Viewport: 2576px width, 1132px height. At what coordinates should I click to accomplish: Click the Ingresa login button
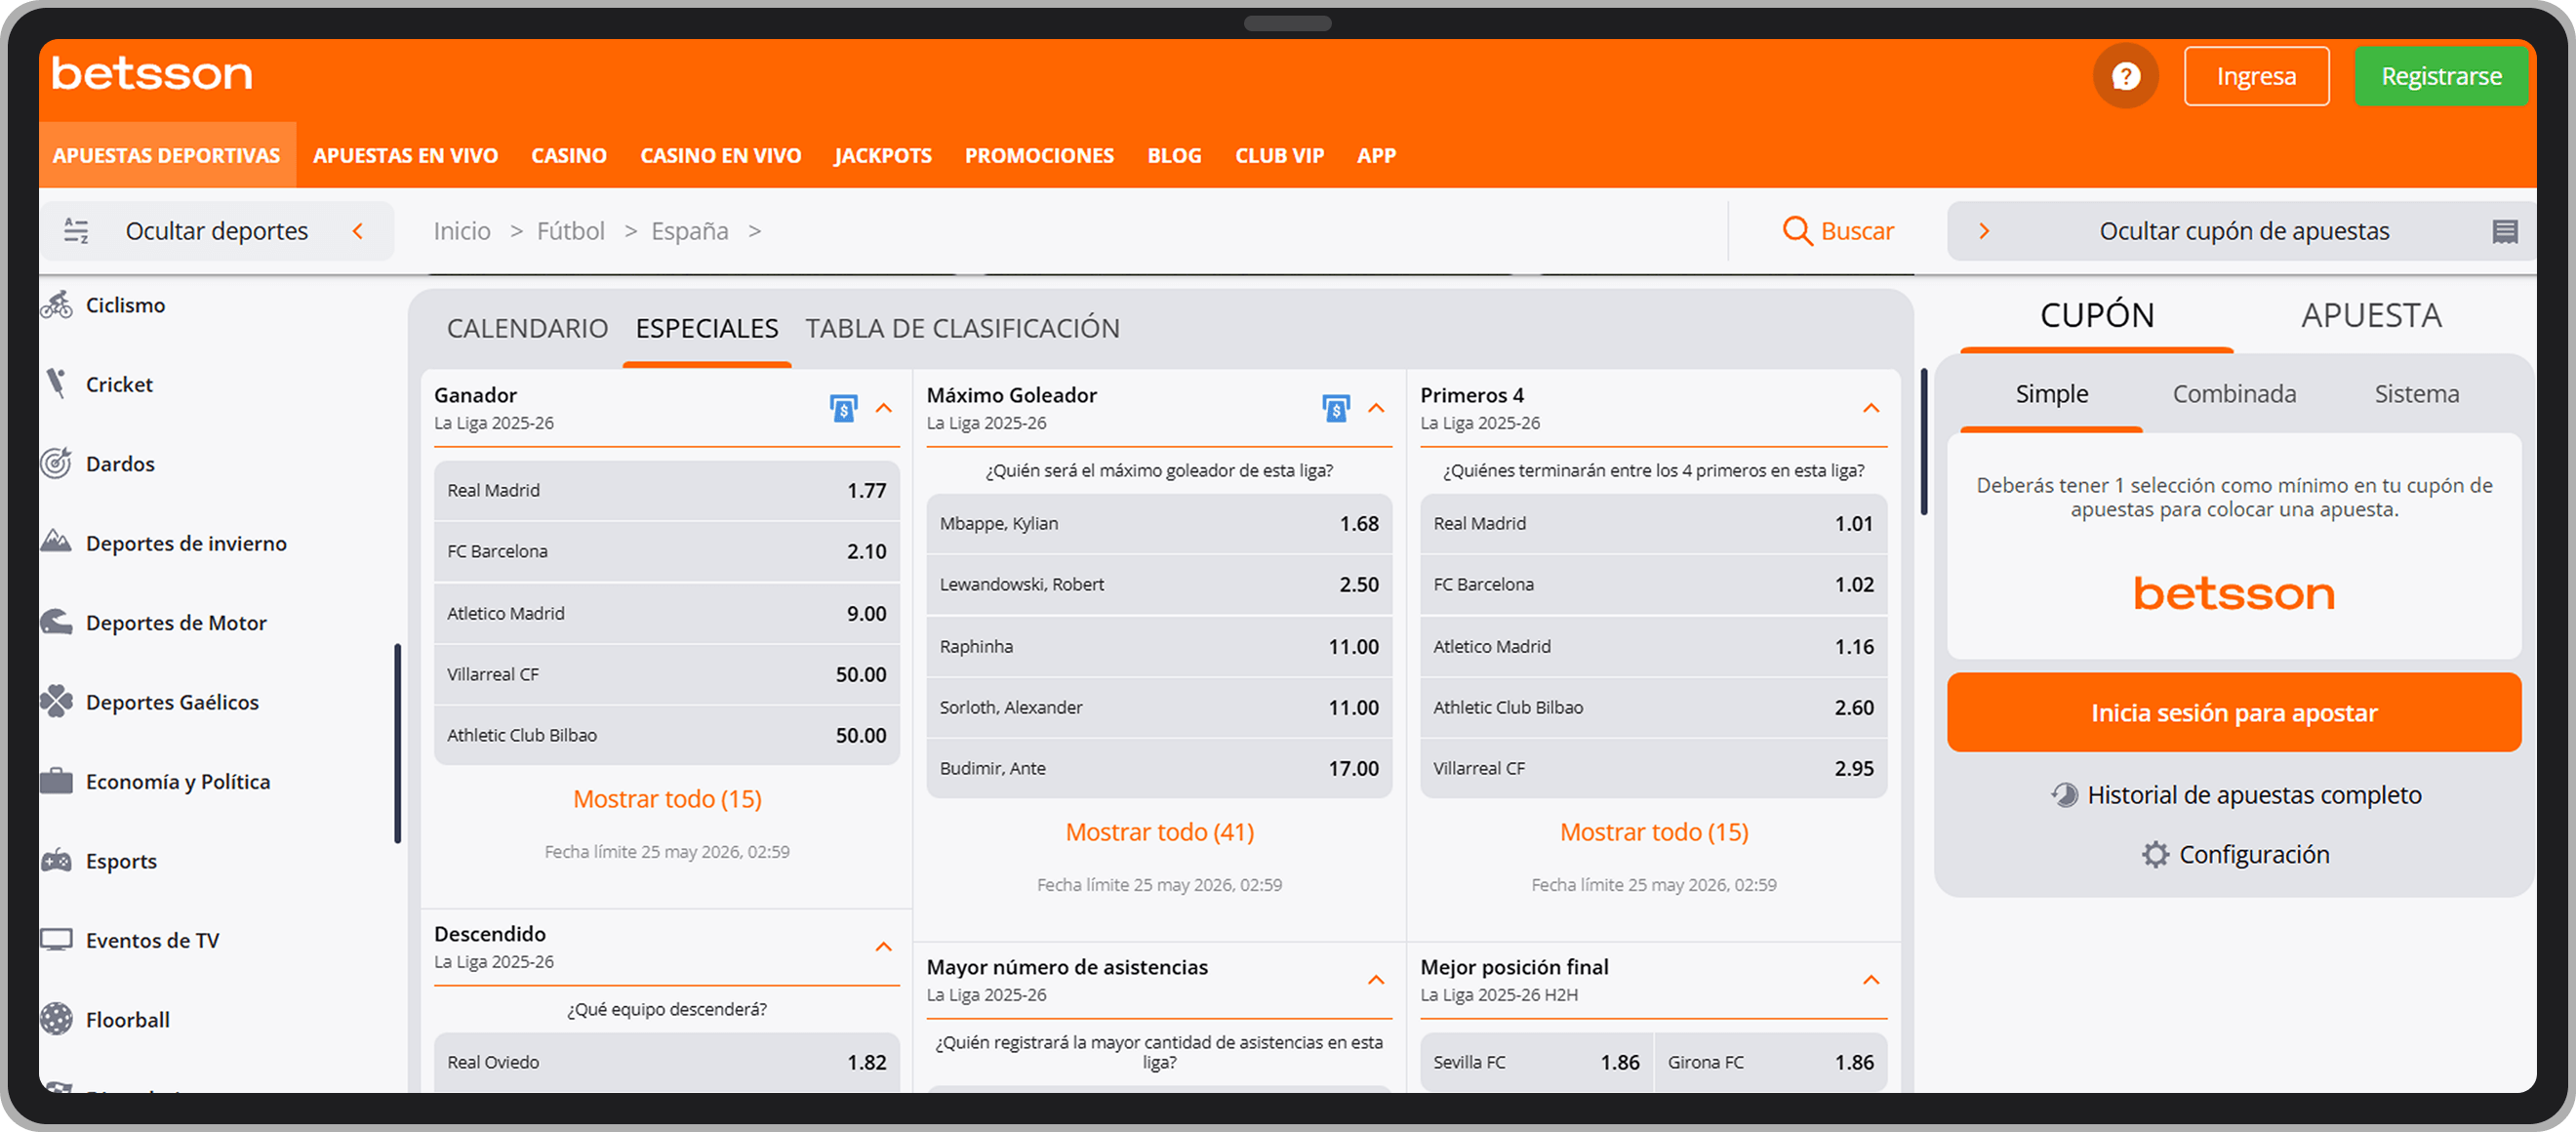2256,76
